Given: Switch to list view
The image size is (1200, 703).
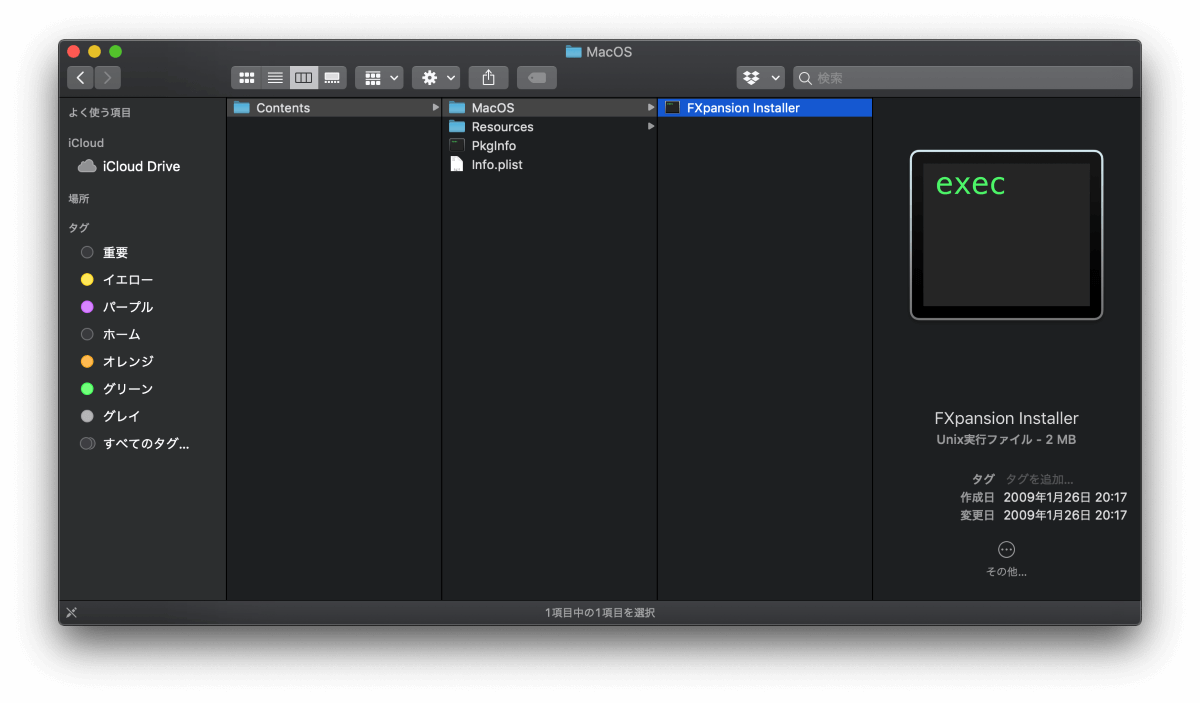Looking at the screenshot, I should (x=275, y=77).
